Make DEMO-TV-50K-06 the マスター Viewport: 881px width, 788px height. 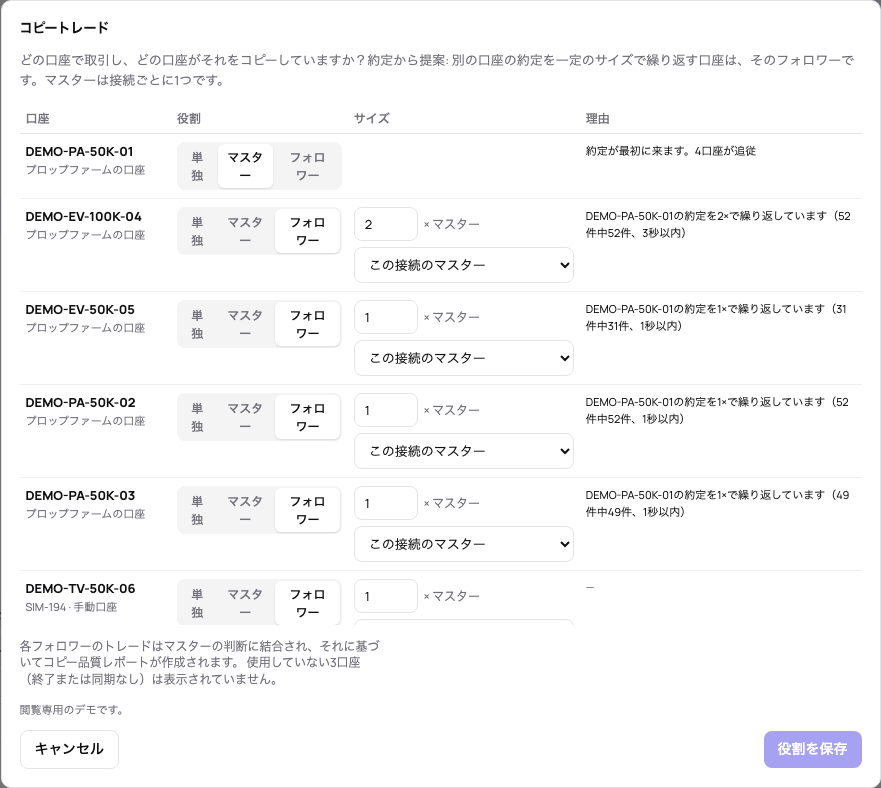[246, 603]
